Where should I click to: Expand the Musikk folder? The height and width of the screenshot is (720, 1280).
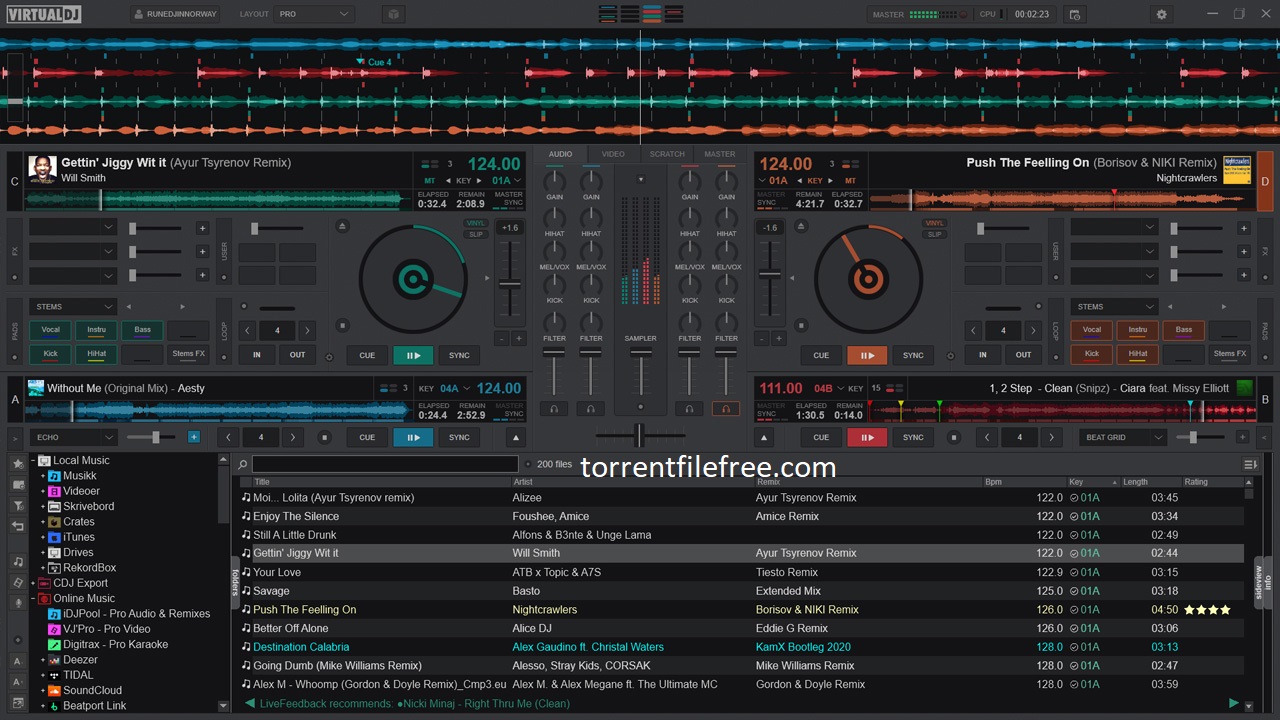coord(44,476)
